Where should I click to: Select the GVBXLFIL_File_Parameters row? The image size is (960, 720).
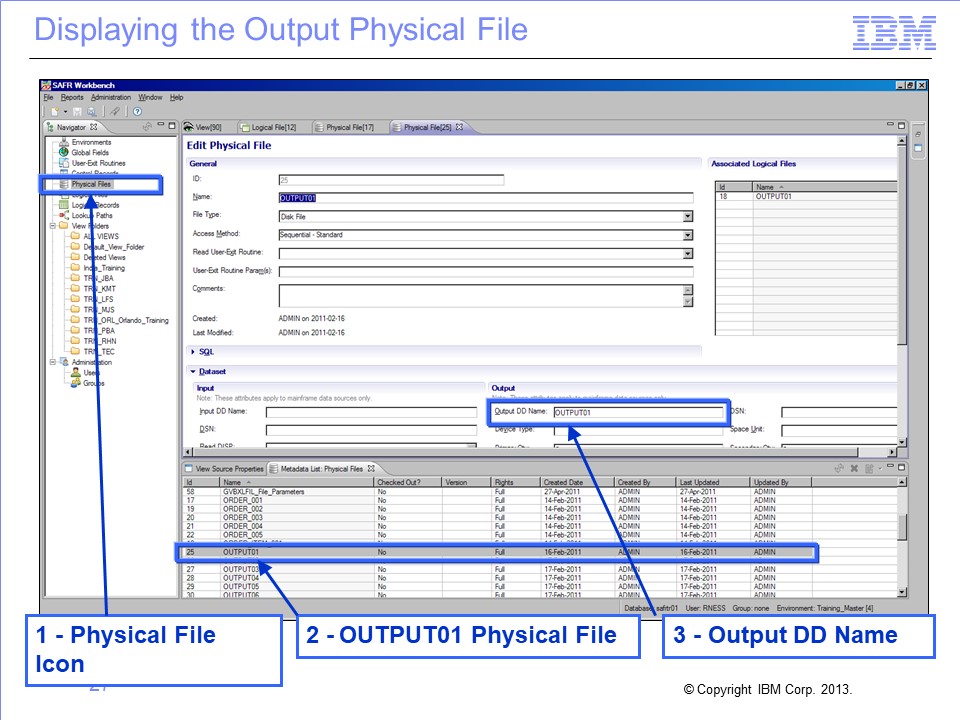(541, 492)
